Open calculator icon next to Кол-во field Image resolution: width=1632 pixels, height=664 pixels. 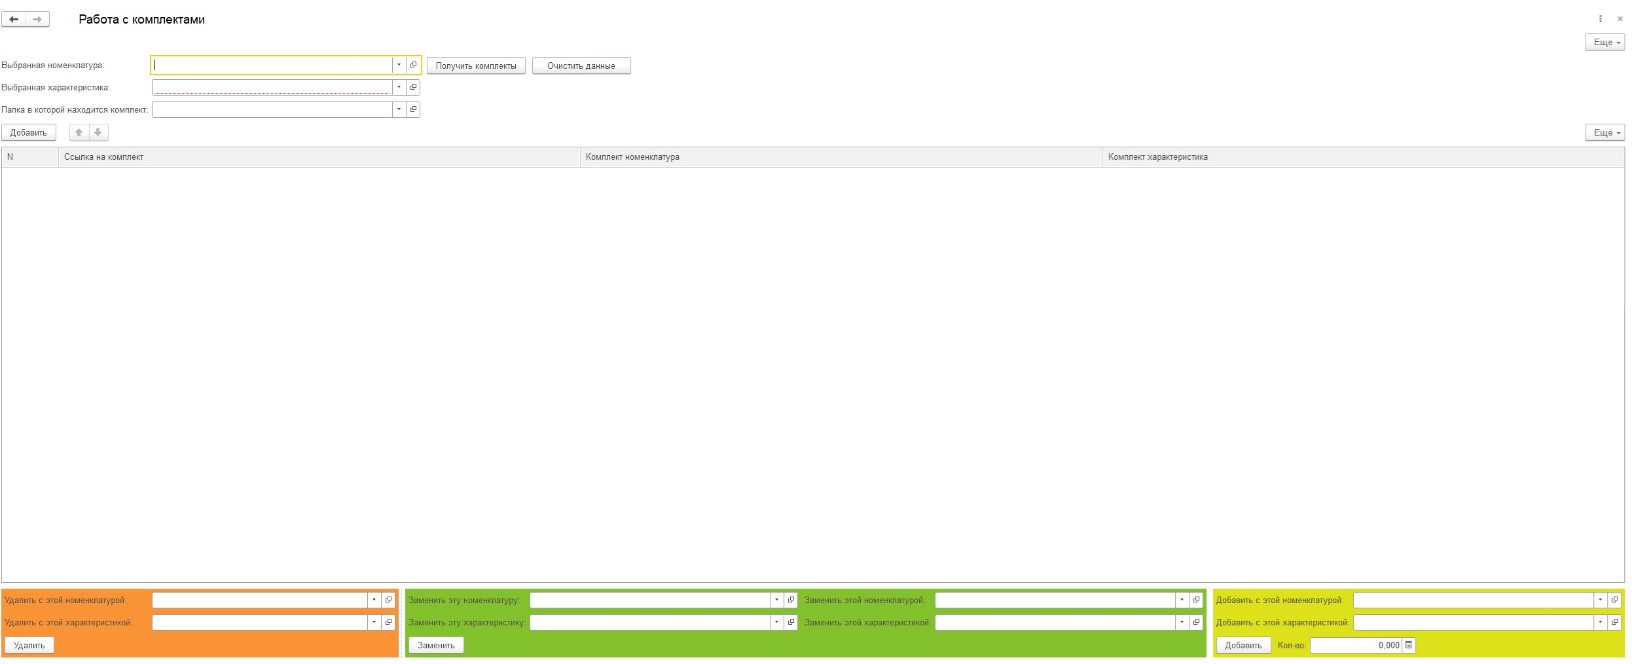(x=1409, y=645)
